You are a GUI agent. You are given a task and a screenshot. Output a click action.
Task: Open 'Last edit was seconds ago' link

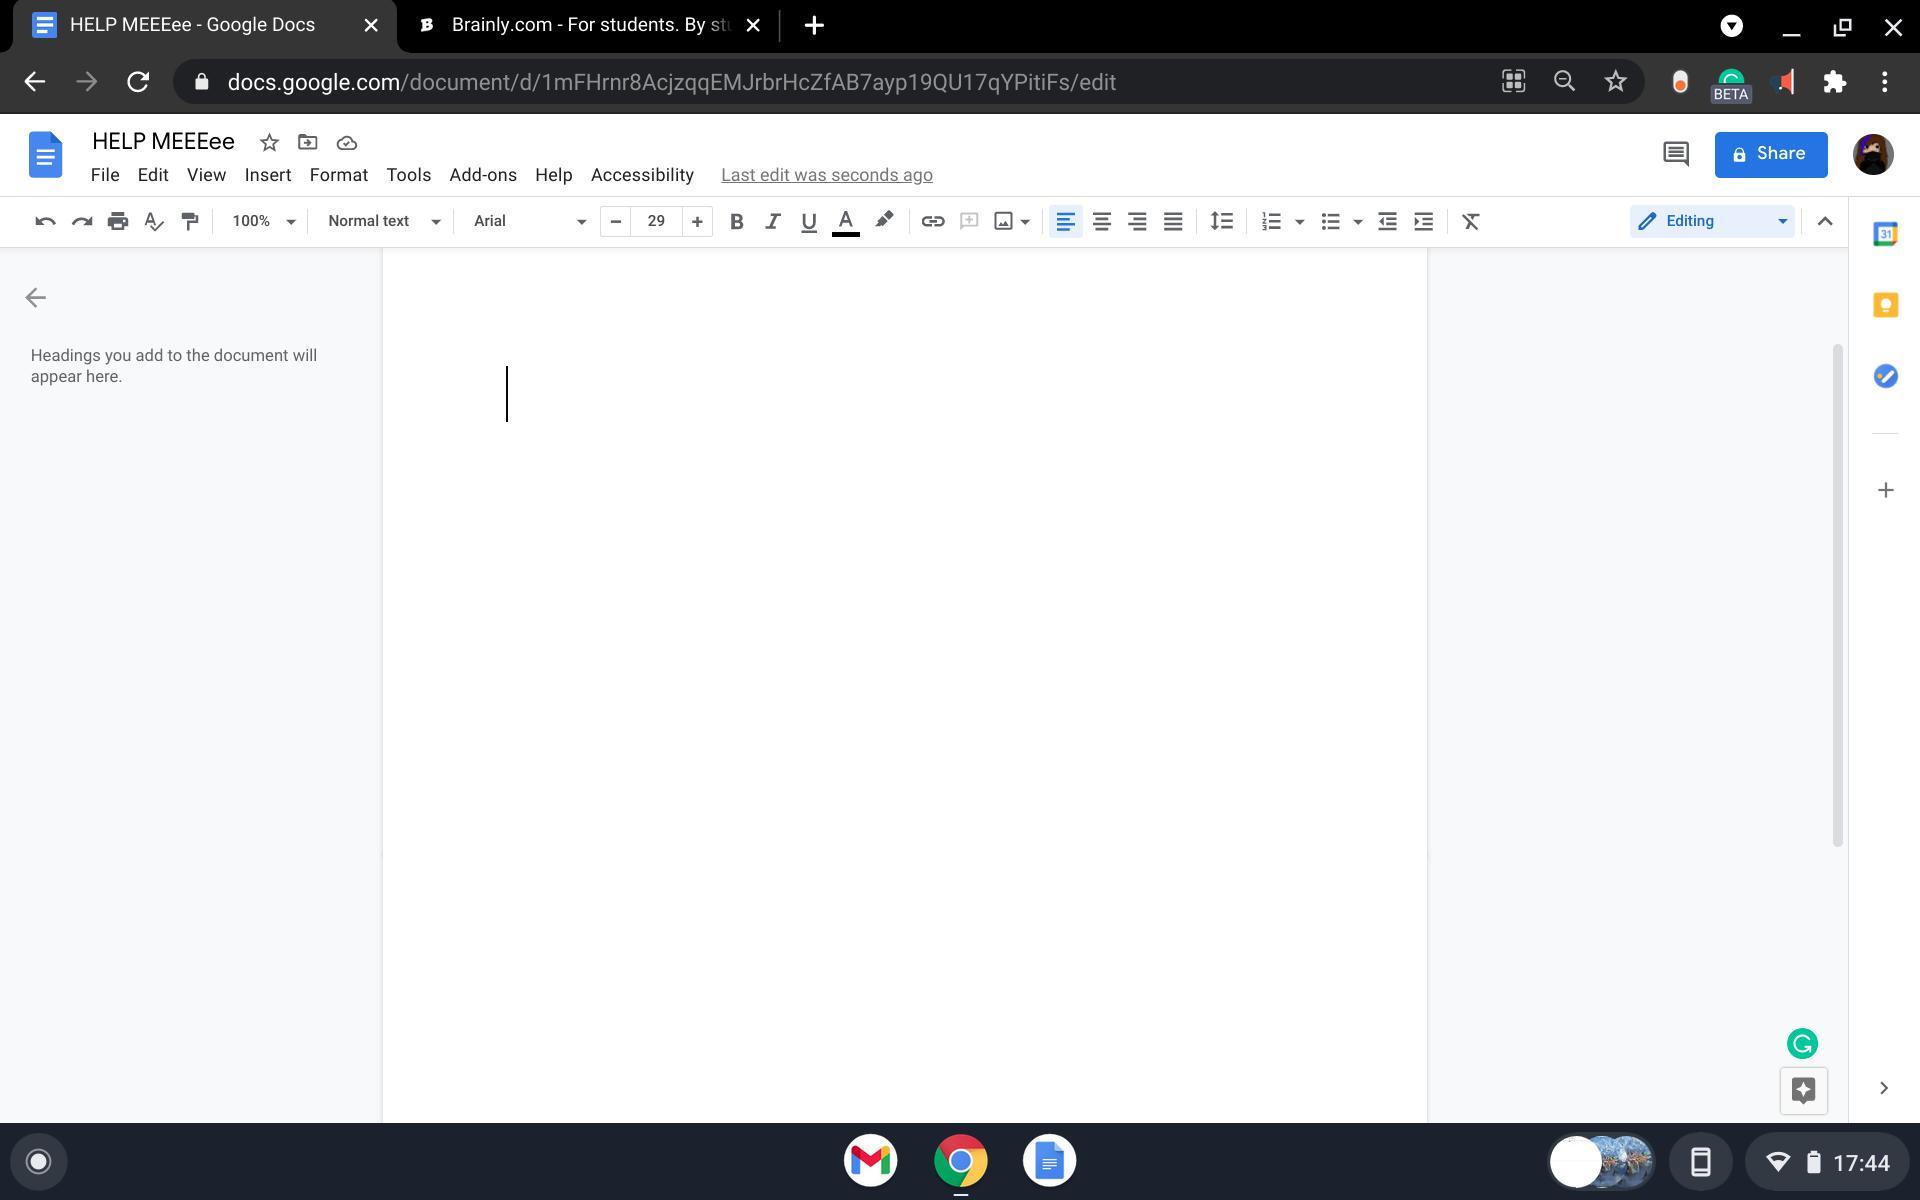826,175
